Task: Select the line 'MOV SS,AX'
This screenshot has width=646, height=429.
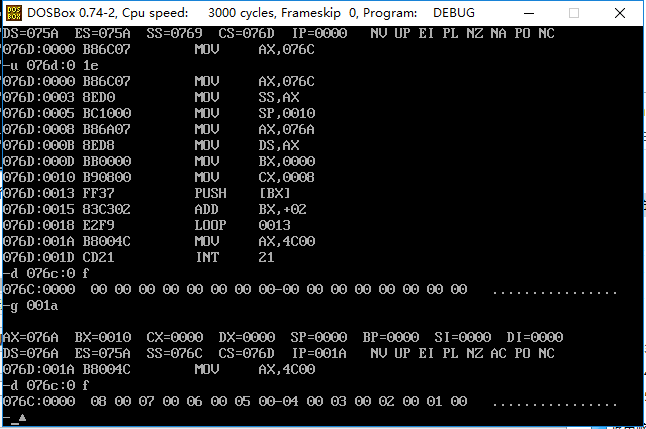Action: tap(247, 97)
